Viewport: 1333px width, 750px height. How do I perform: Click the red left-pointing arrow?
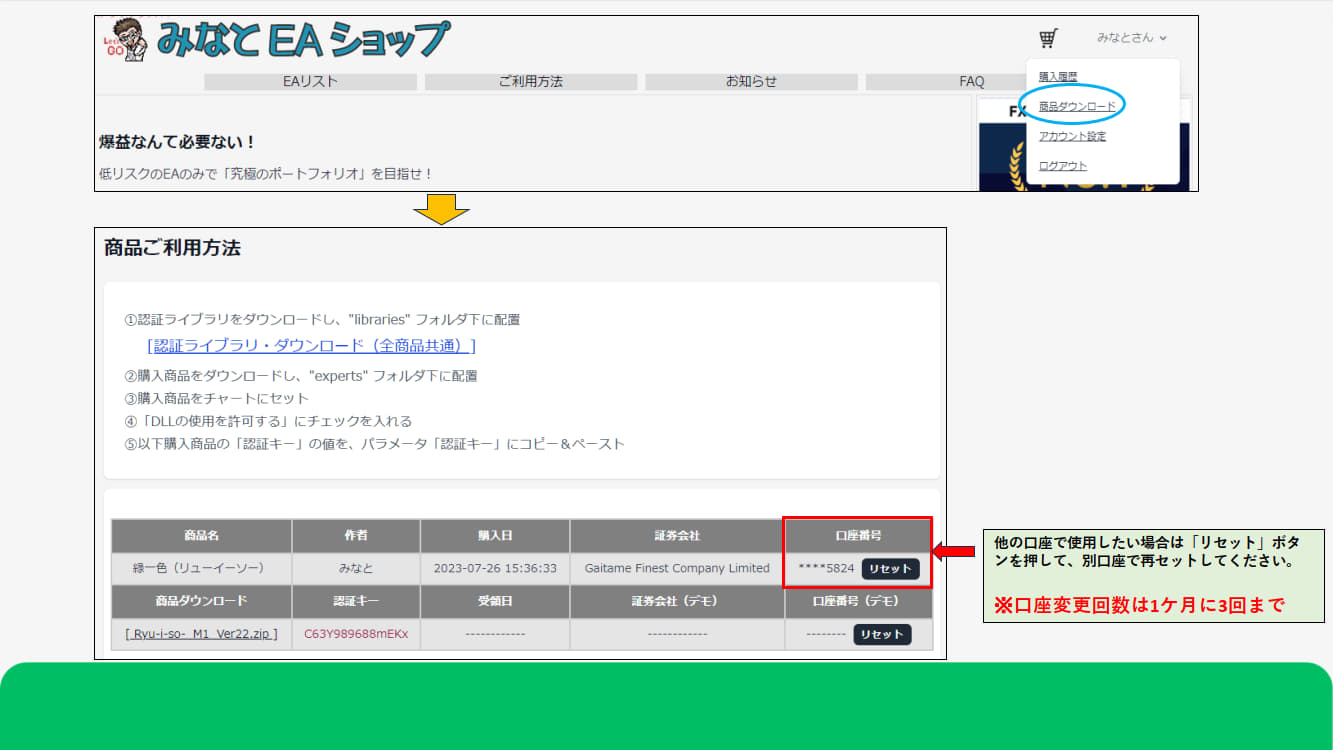click(x=953, y=552)
